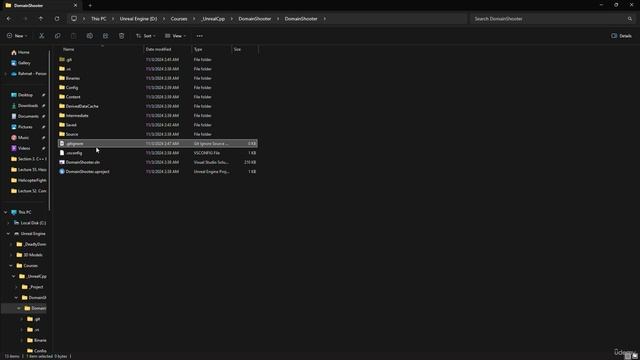640x360 pixels.
Task: Click the Rename toolbar icon
Action: click(x=89, y=36)
